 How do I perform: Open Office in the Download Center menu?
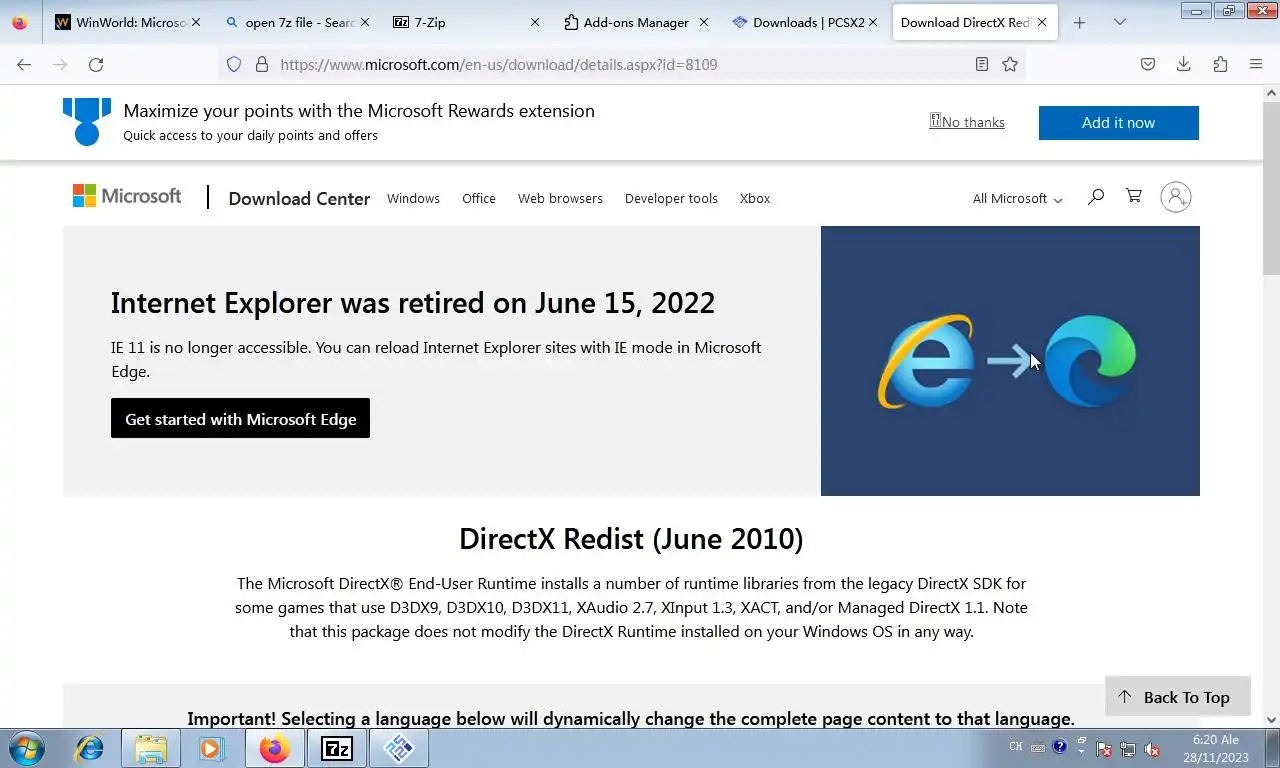coord(479,198)
